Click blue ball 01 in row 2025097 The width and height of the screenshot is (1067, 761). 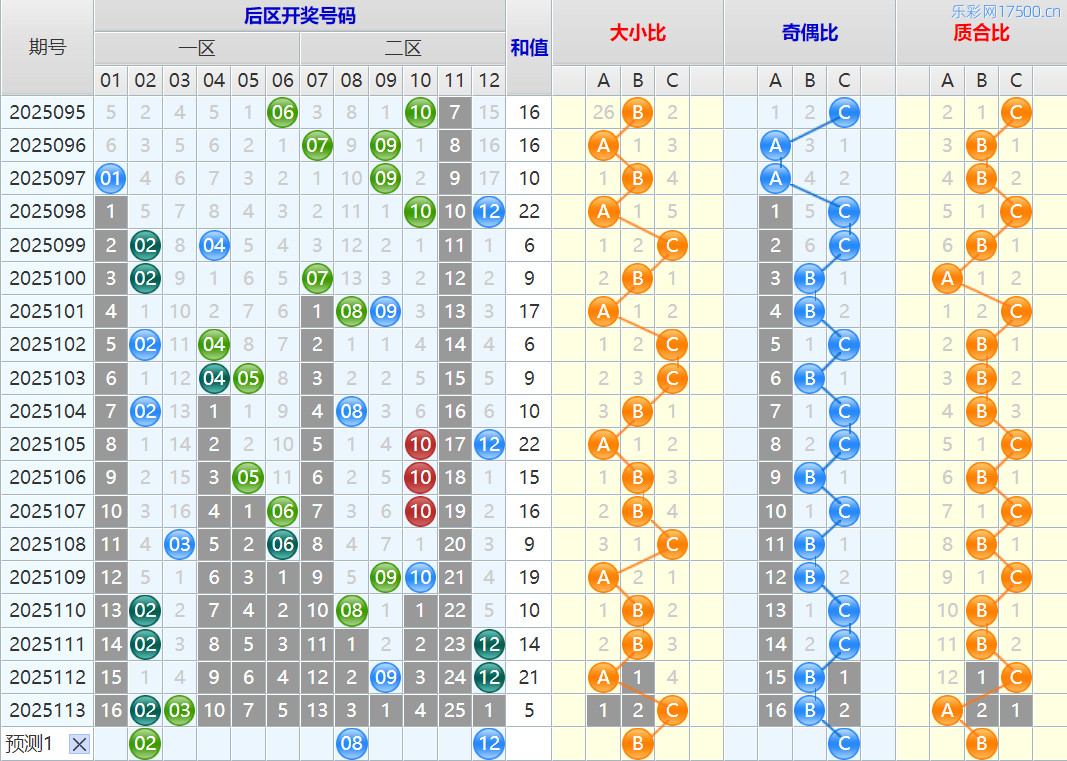pyautogui.click(x=111, y=179)
